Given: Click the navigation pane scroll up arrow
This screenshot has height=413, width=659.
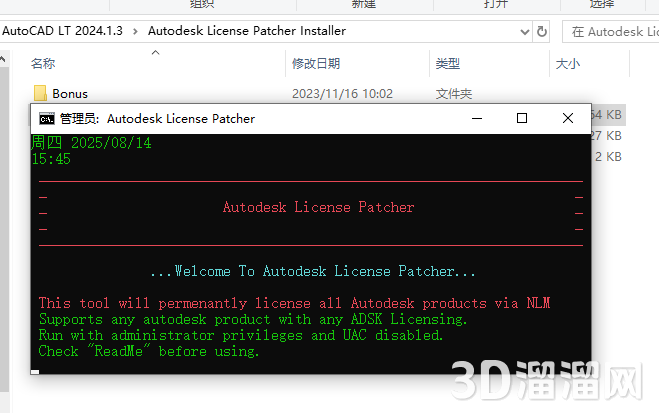Looking at the screenshot, I should coord(3,59).
